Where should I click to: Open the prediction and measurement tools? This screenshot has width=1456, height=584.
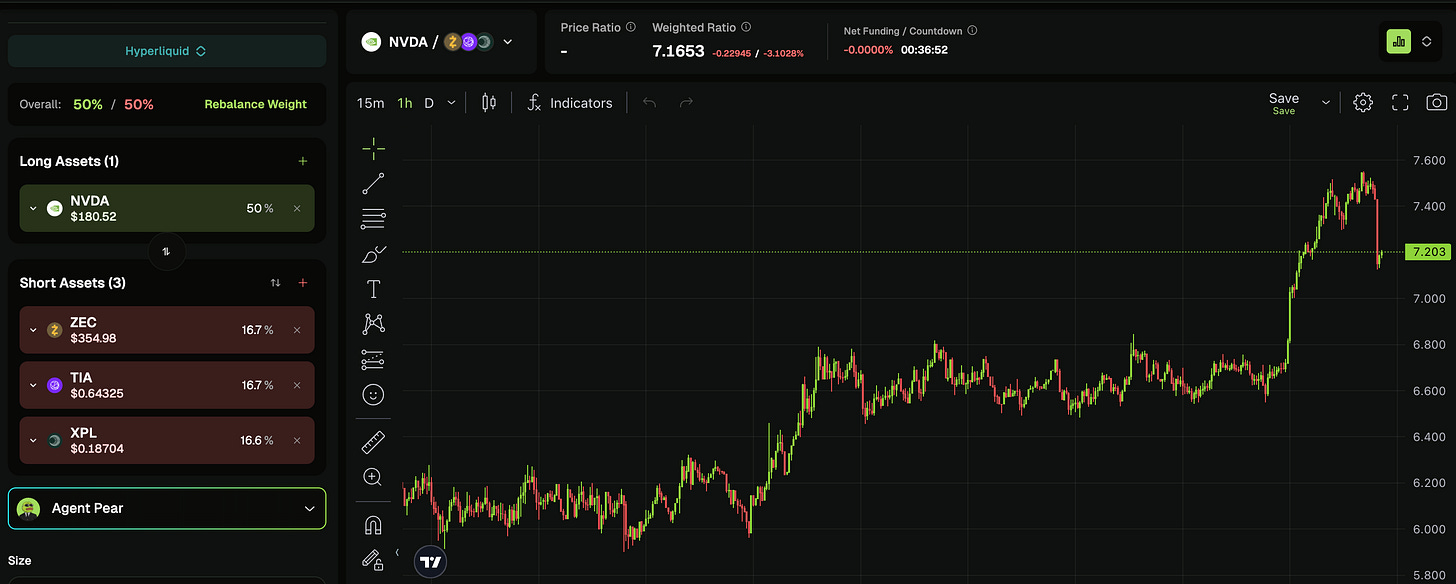pos(373,359)
